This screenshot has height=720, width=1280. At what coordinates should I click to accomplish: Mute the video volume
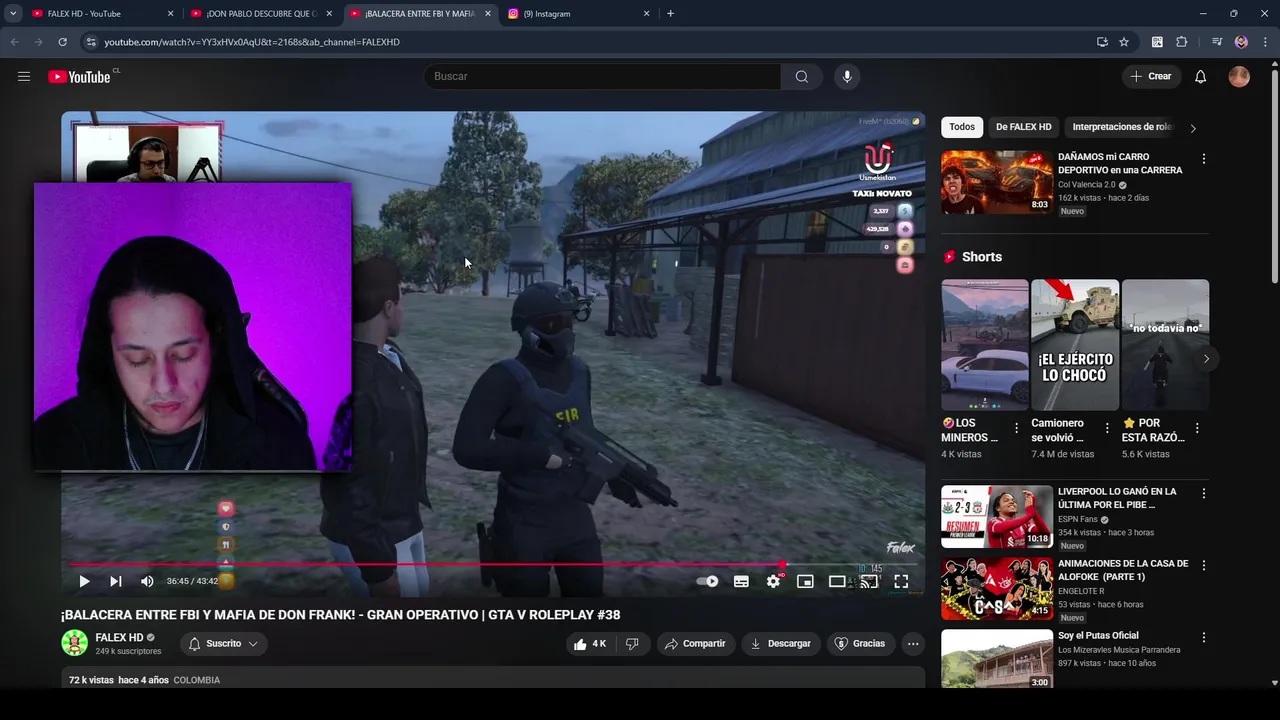[147, 581]
